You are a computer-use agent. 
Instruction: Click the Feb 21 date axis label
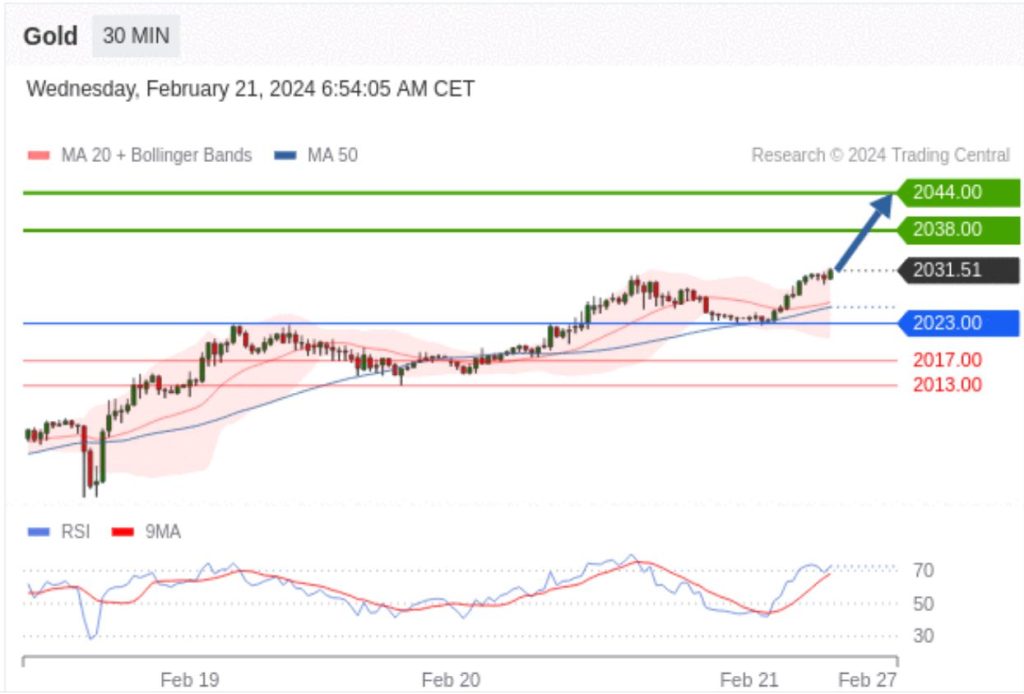pyautogui.click(x=749, y=680)
